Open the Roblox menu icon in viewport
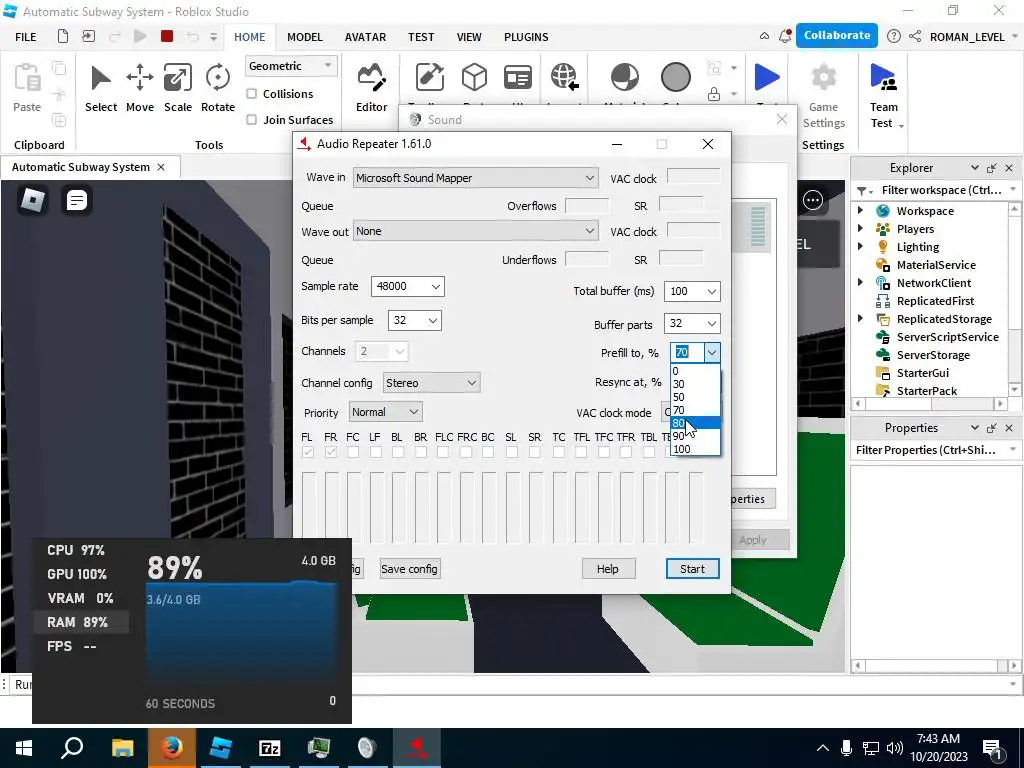Viewport: 1024px width, 768px height. 33,200
